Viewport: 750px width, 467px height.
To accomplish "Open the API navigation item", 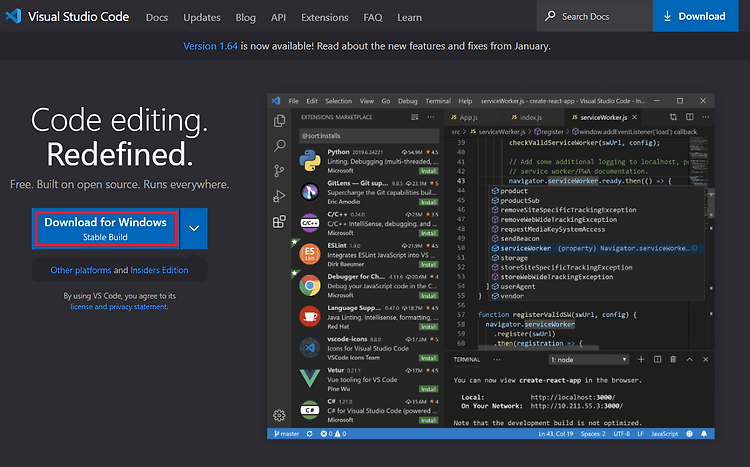I will (278, 17).
